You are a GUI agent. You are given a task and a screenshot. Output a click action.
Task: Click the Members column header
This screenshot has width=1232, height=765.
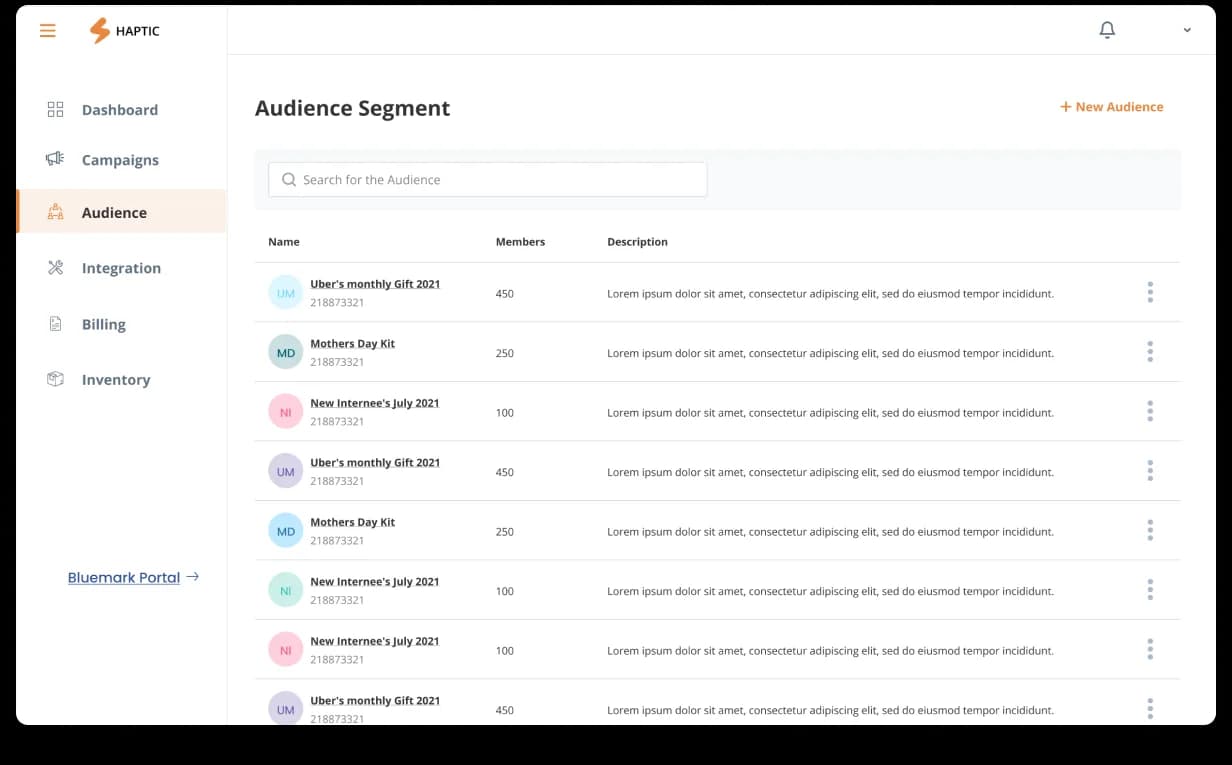(x=520, y=242)
